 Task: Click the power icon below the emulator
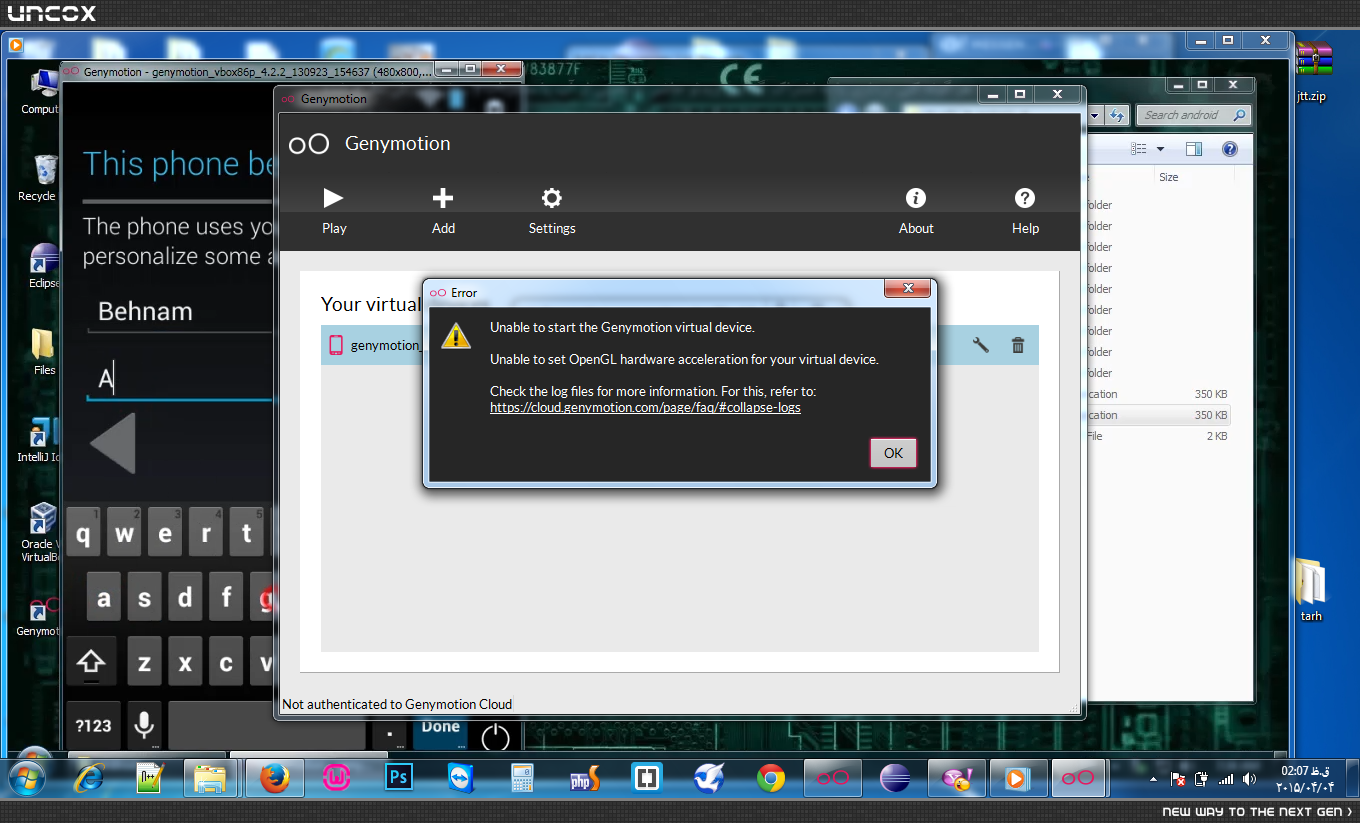(495, 737)
